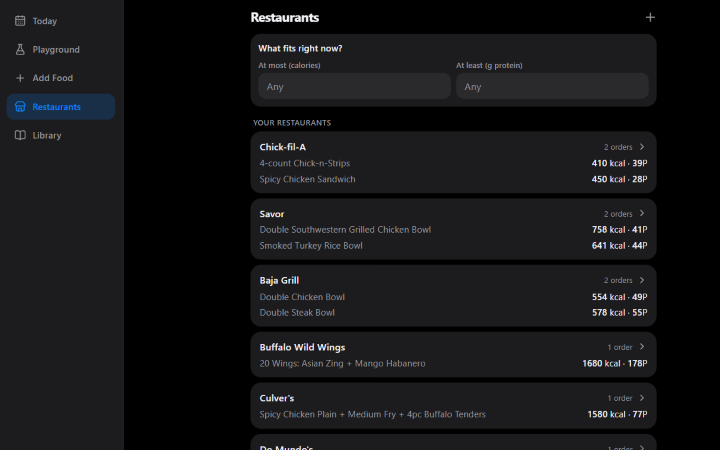Select Double Chicken Bowl order
This screenshot has height=450, width=720.
click(302, 297)
